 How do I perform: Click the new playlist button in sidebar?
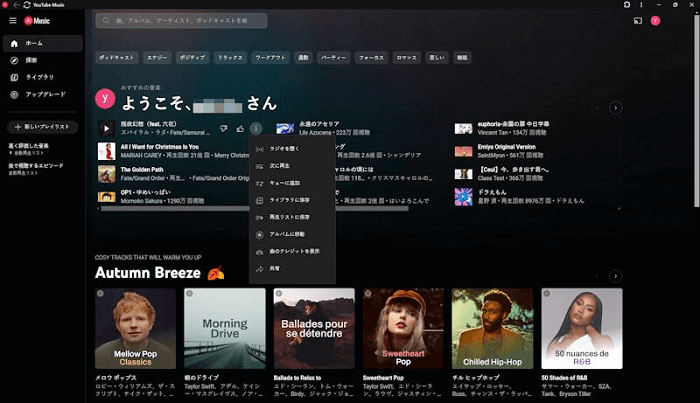click(x=42, y=127)
